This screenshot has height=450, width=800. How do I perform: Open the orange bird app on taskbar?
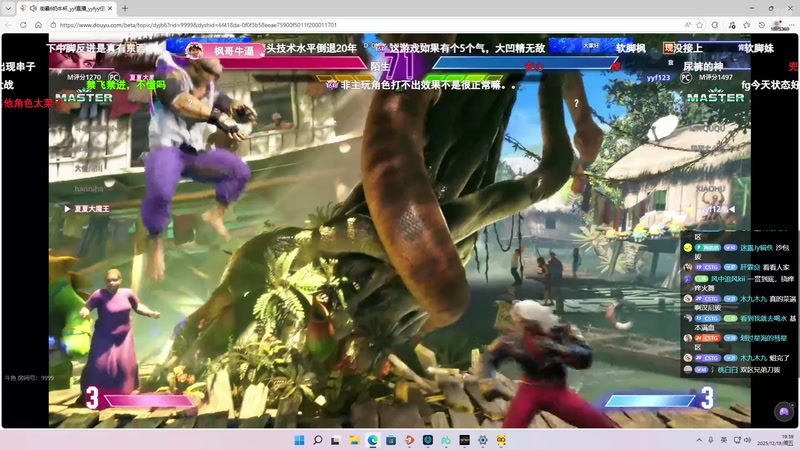410,440
